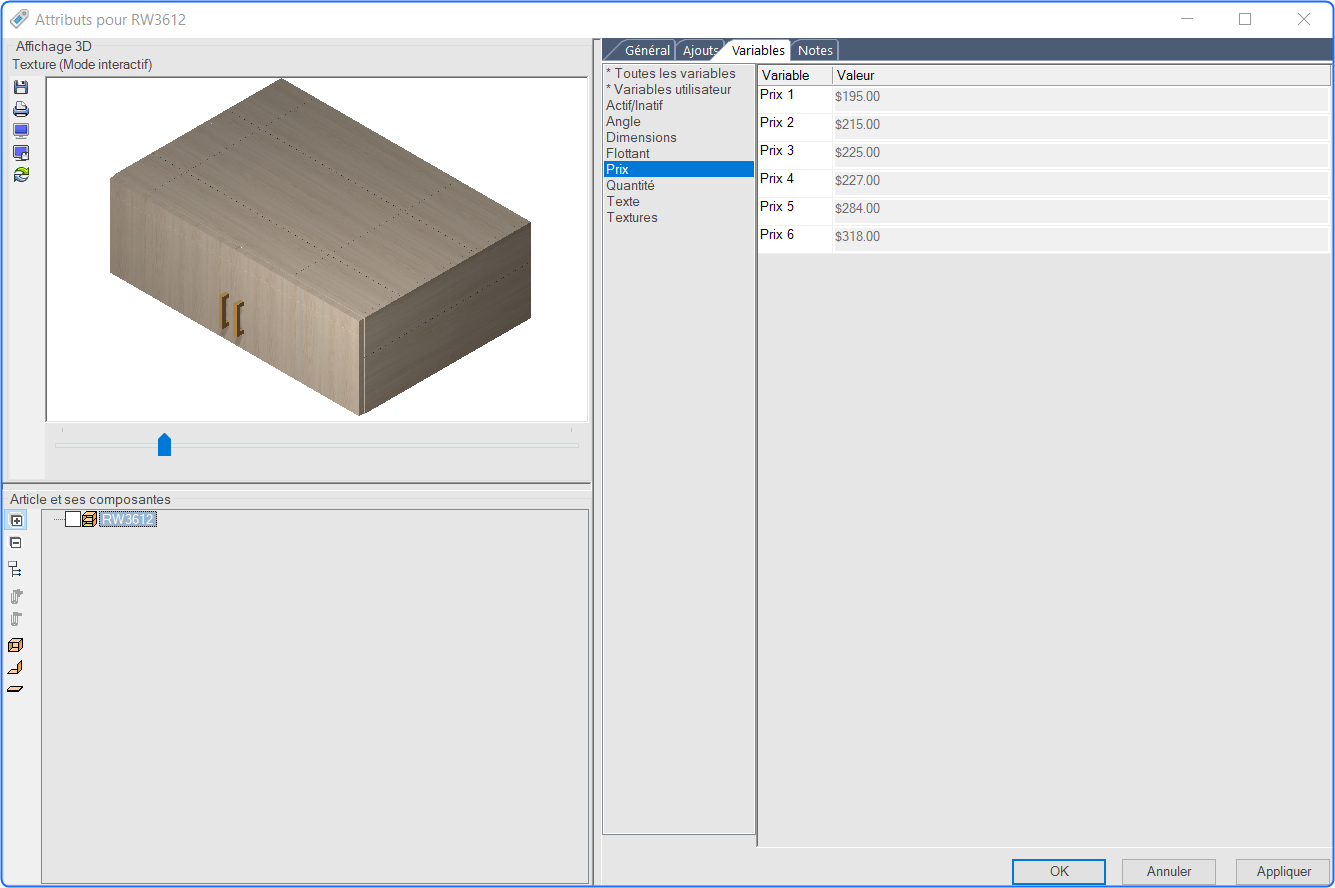1335x888 pixels.
Task: Select the Variables tab
Action: coord(758,50)
